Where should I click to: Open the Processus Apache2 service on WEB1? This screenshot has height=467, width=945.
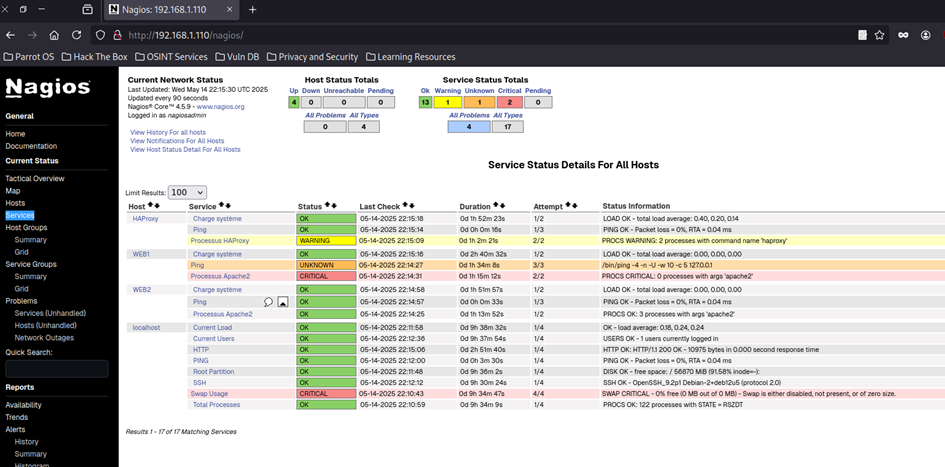point(221,276)
